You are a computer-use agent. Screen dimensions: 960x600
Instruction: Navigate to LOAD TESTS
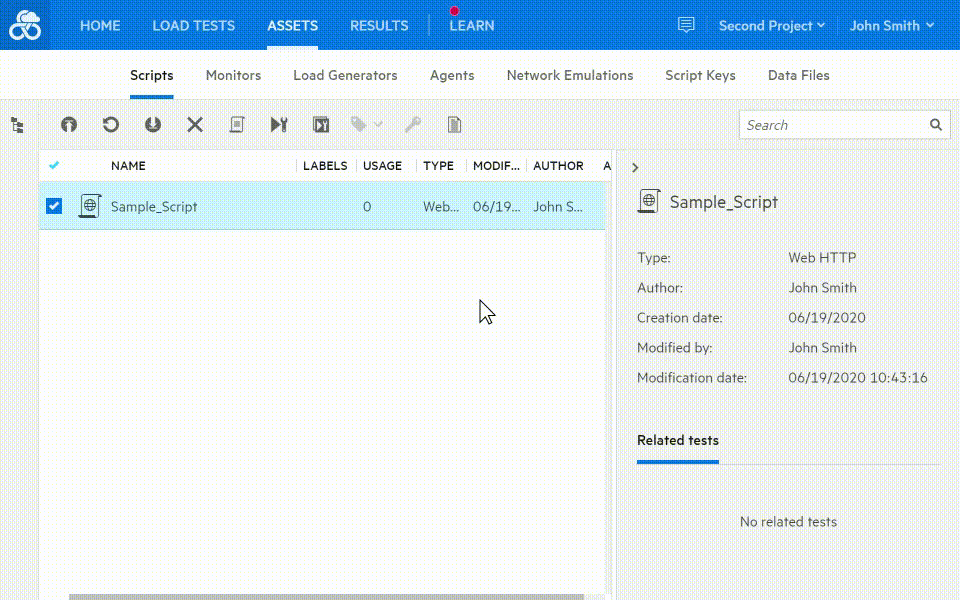193,26
